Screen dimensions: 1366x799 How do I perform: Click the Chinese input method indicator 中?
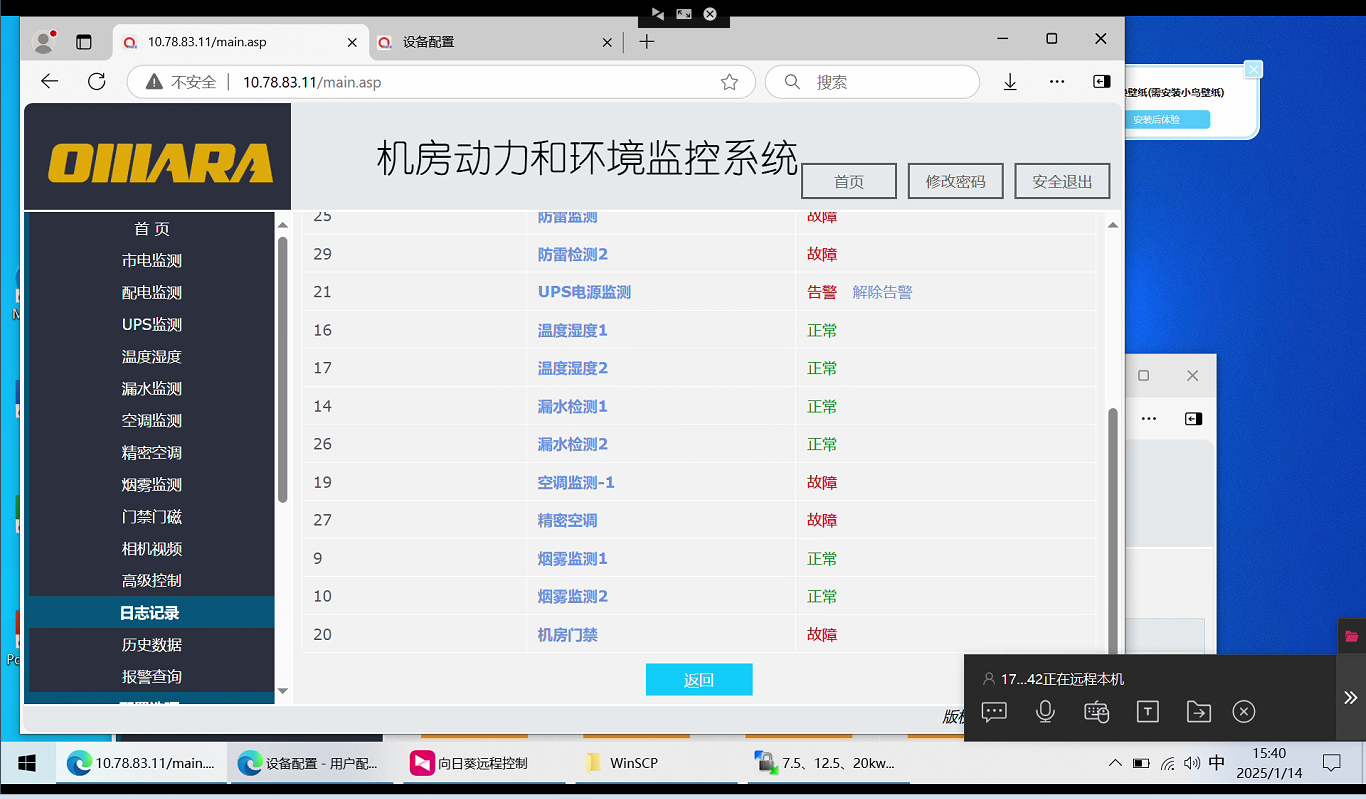pyautogui.click(x=1217, y=763)
